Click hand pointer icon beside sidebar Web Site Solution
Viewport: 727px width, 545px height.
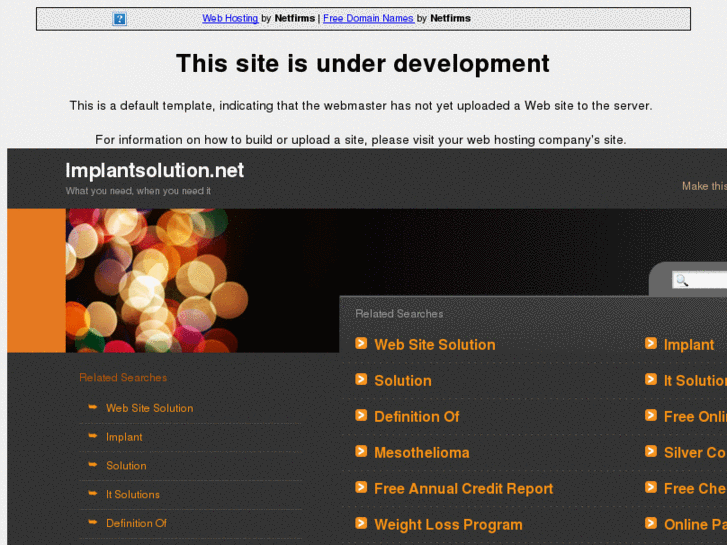pyautogui.click(x=93, y=407)
